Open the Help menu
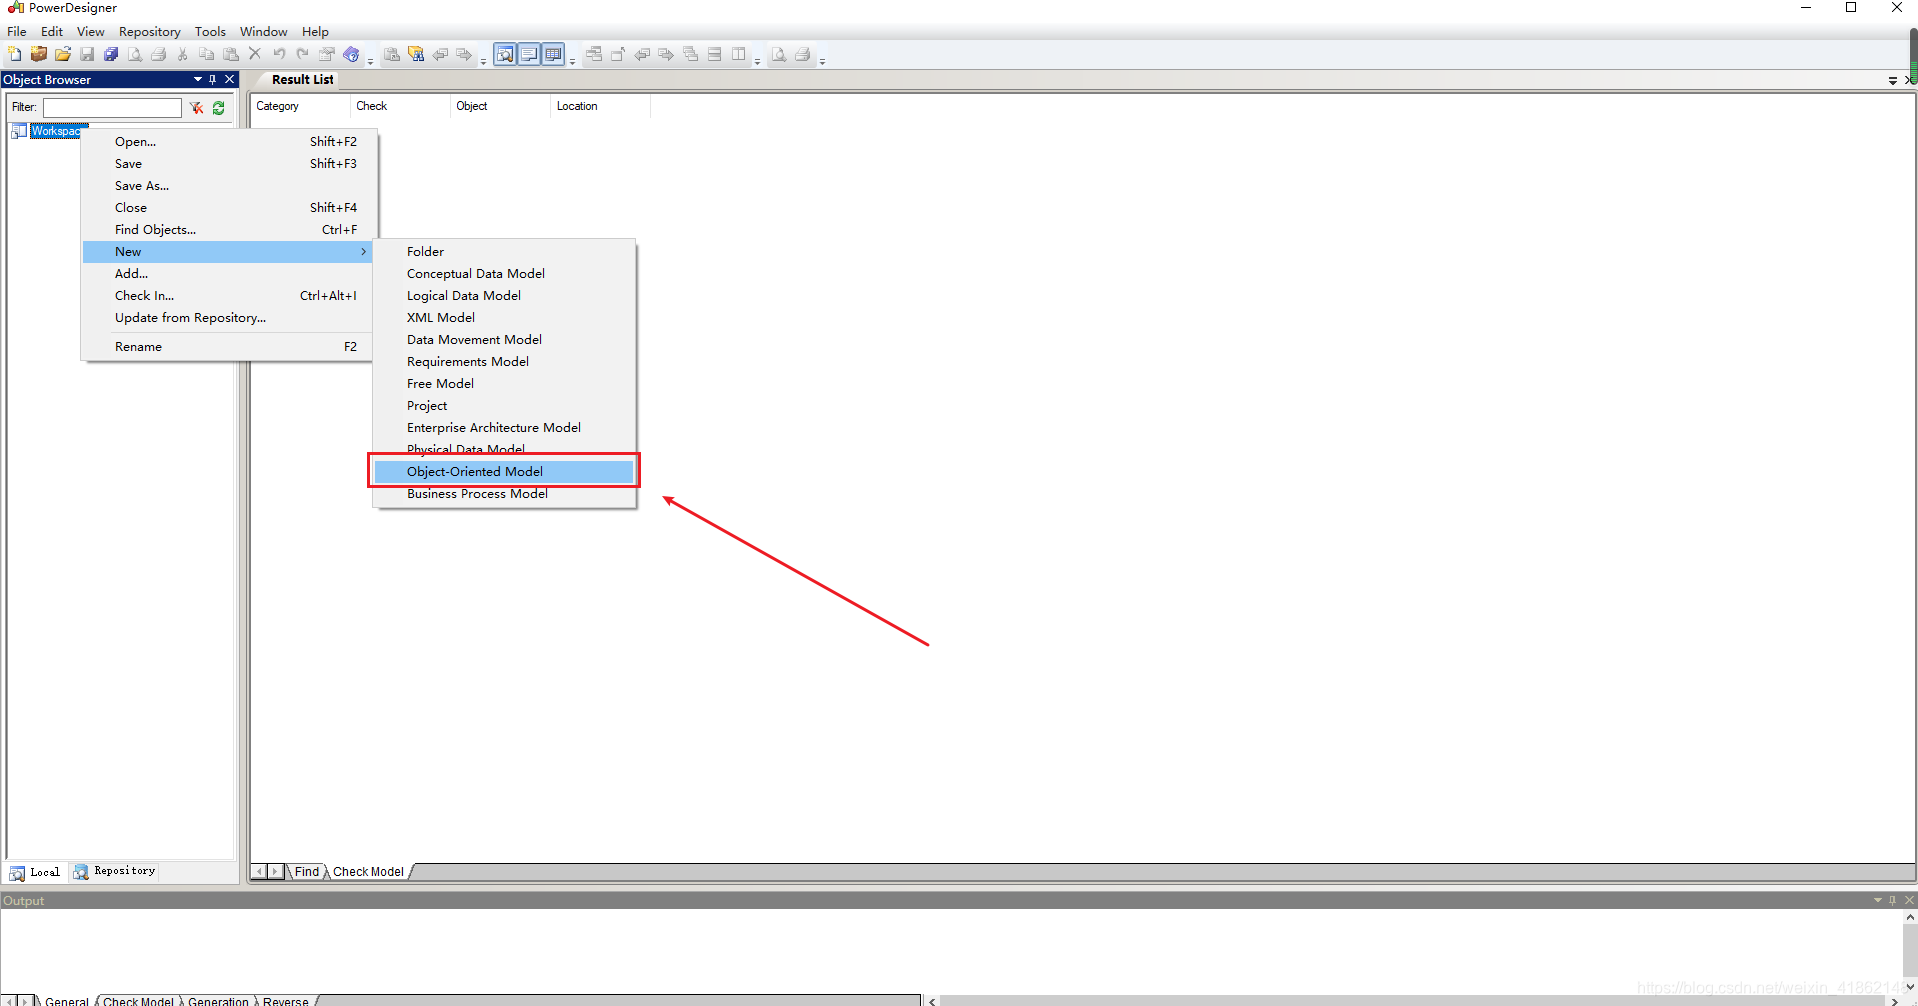This screenshot has width=1918, height=1006. click(315, 31)
